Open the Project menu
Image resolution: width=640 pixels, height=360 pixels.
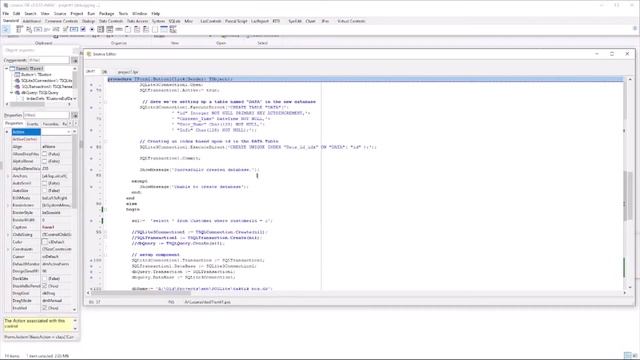77,13
